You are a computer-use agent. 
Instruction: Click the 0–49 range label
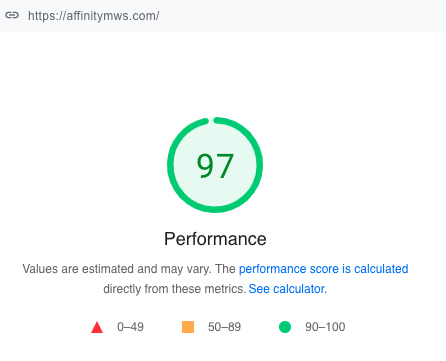coord(130,327)
